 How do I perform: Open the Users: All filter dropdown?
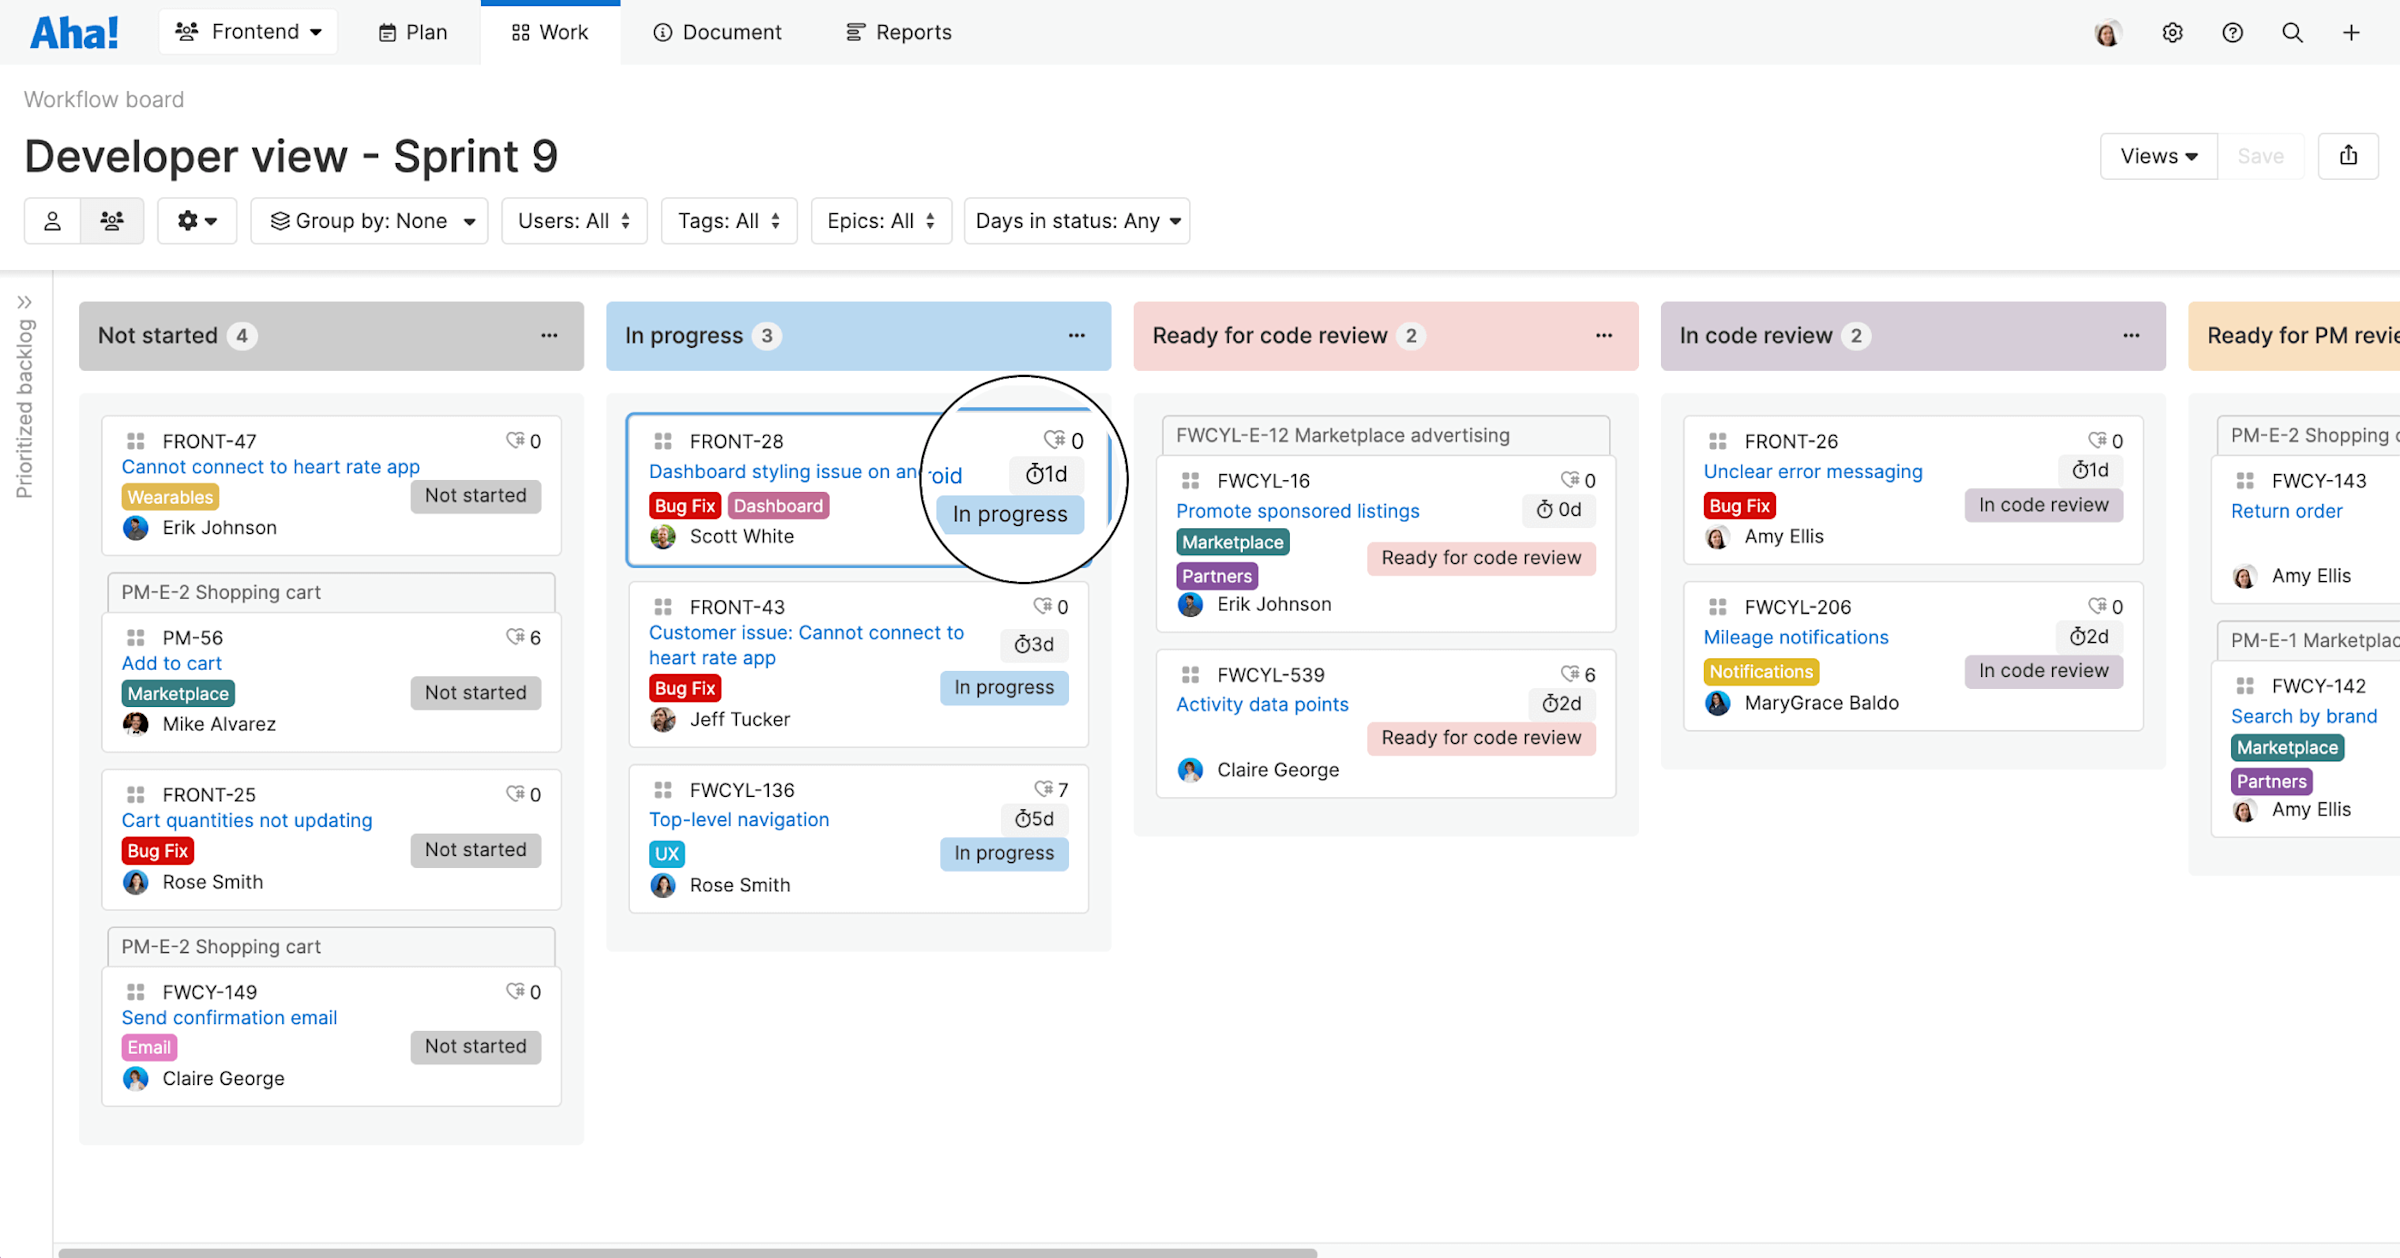click(574, 221)
